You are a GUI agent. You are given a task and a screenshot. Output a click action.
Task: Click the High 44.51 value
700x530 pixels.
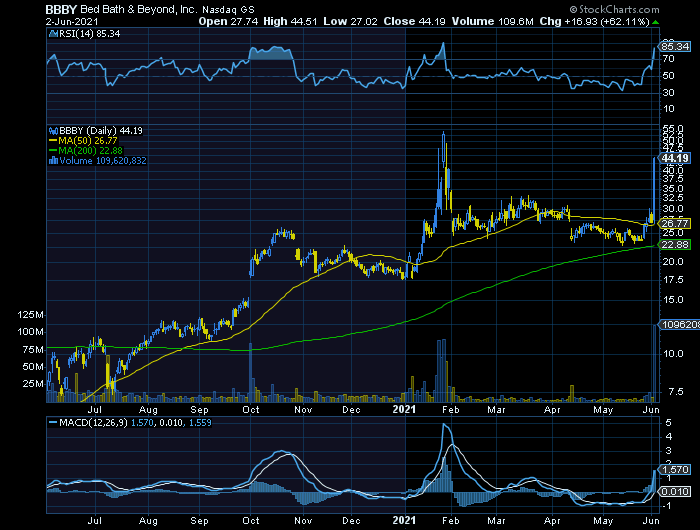coord(290,21)
